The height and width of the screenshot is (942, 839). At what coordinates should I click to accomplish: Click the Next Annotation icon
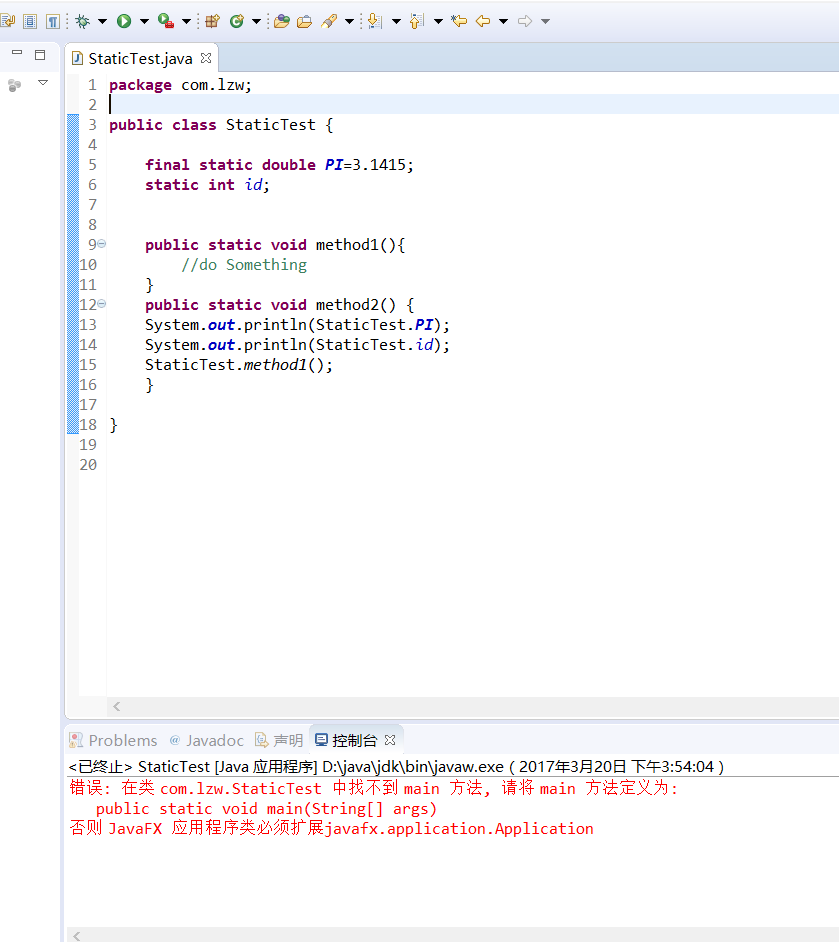375,21
